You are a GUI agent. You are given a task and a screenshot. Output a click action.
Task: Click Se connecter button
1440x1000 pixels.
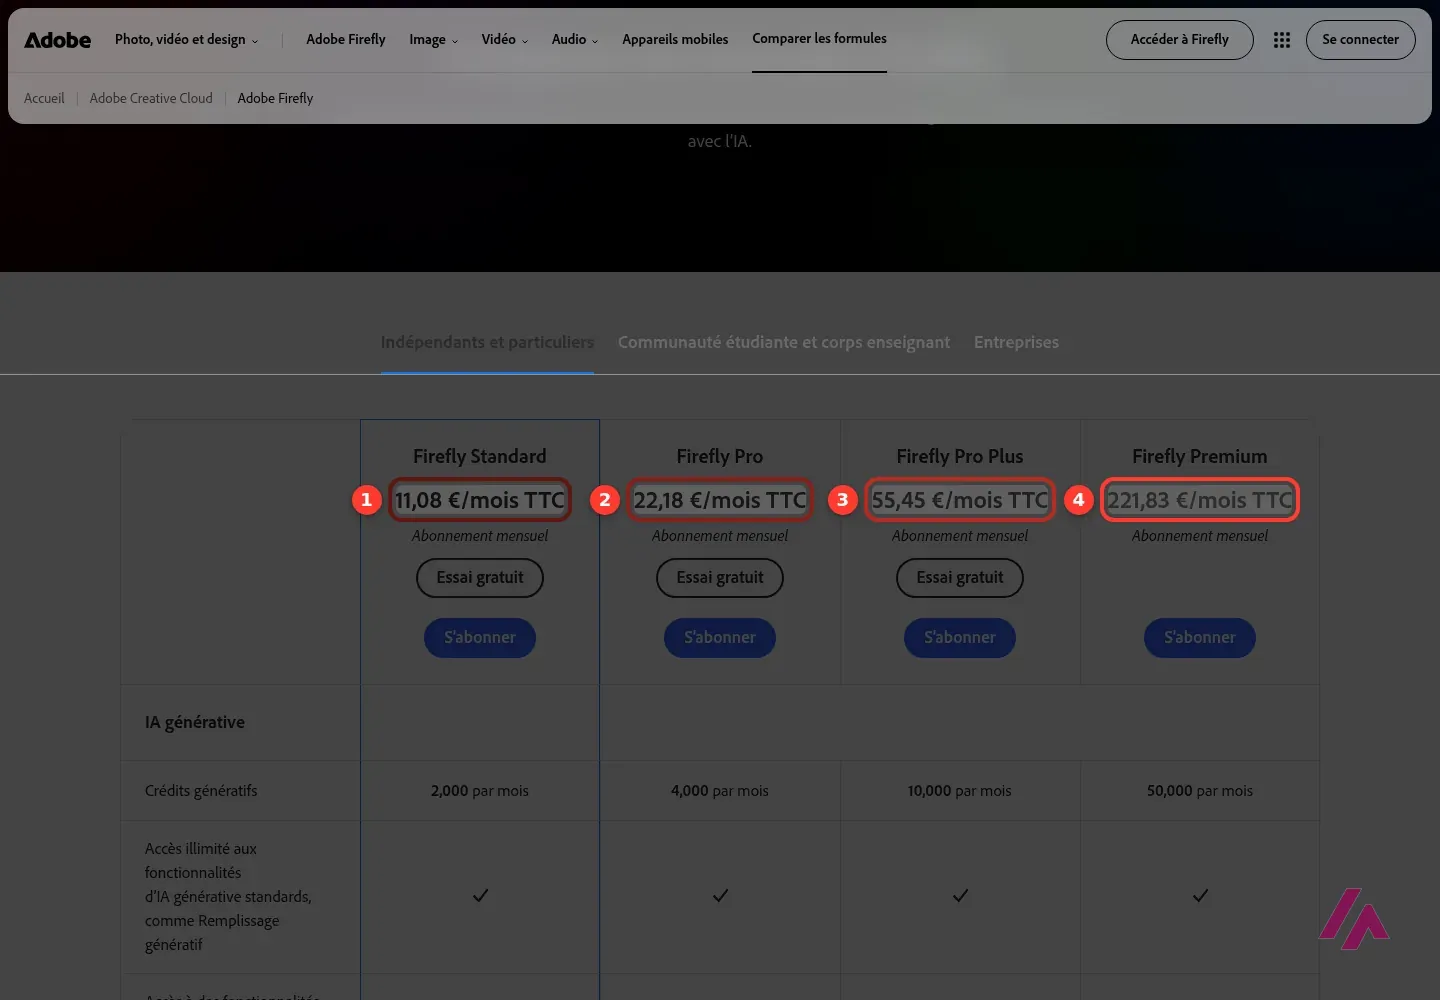[x=1360, y=40]
